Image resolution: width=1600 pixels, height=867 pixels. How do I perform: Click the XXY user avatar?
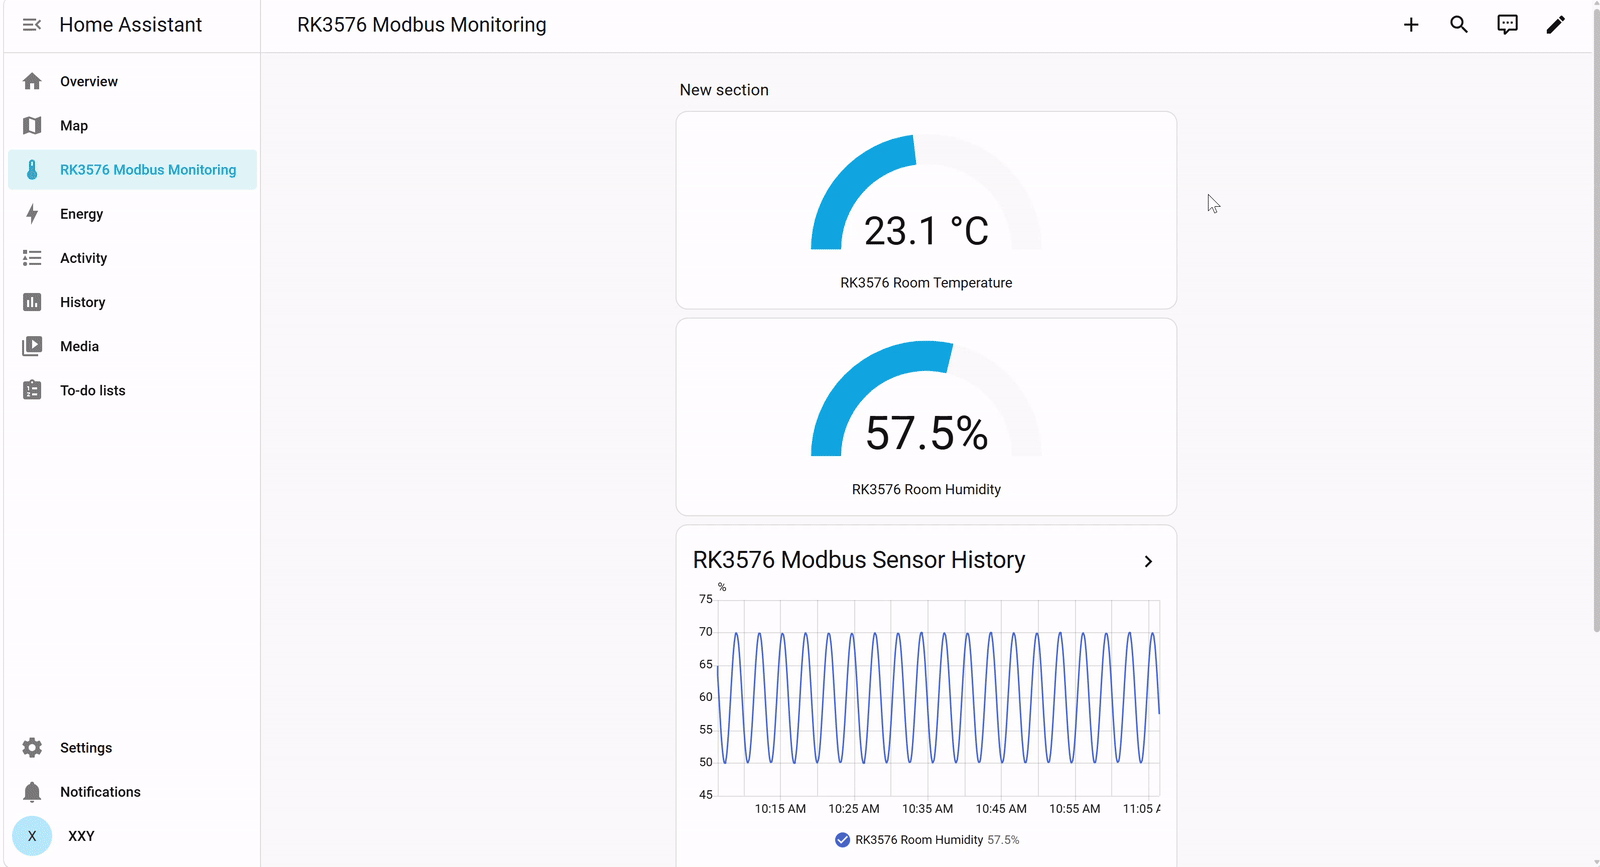click(x=32, y=836)
